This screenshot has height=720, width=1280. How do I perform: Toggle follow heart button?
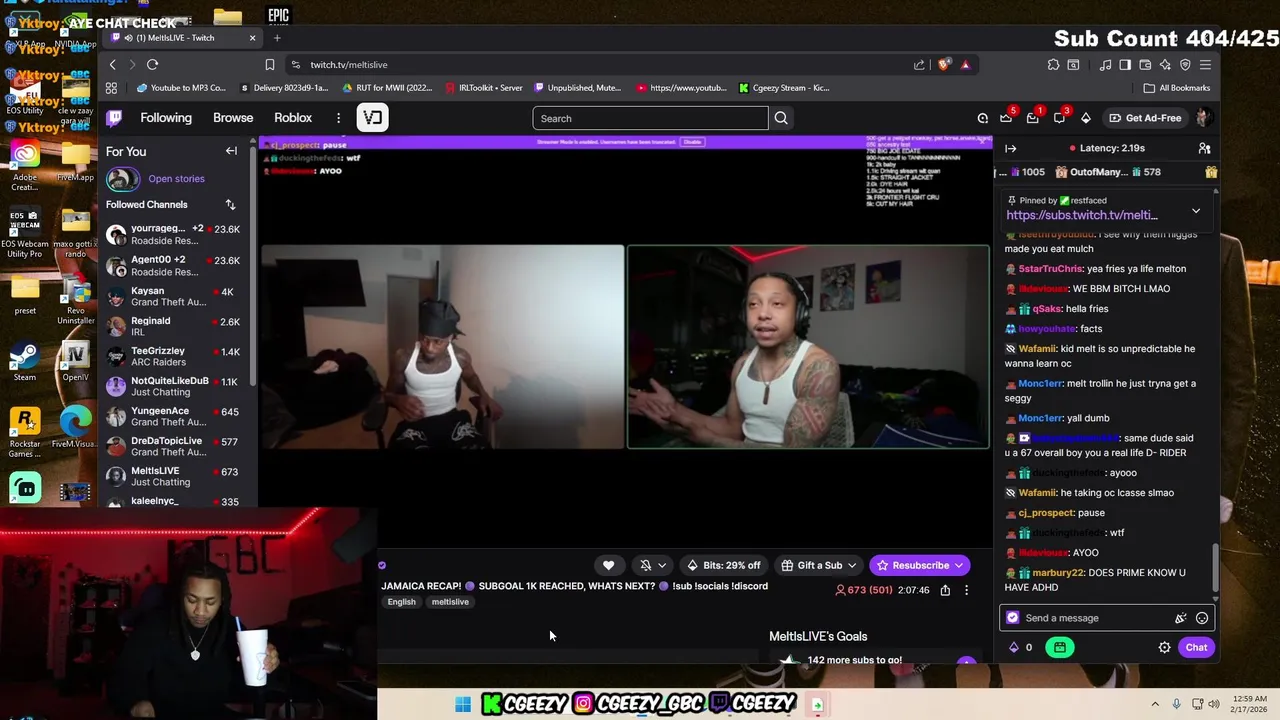click(x=608, y=565)
